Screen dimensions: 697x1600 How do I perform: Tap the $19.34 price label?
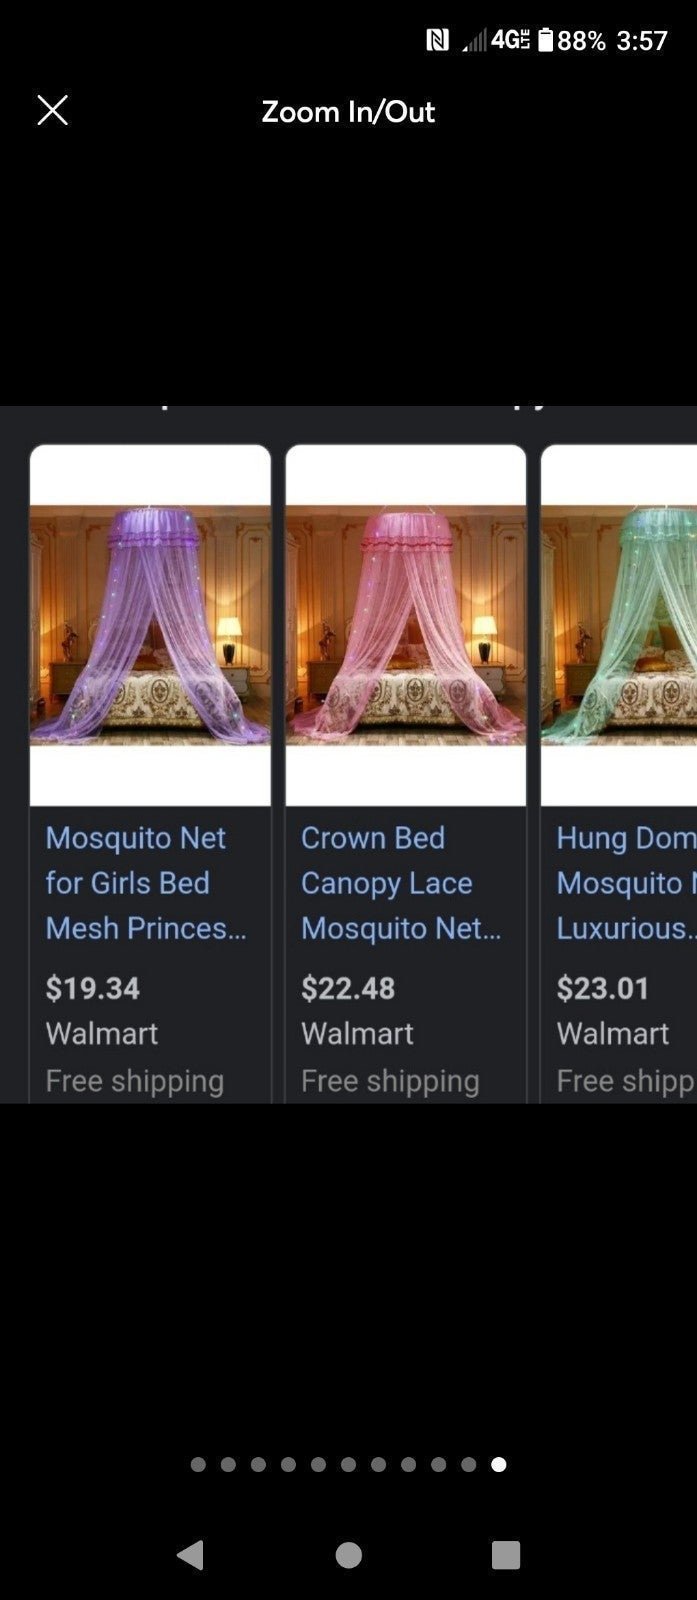click(x=92, y=988)
